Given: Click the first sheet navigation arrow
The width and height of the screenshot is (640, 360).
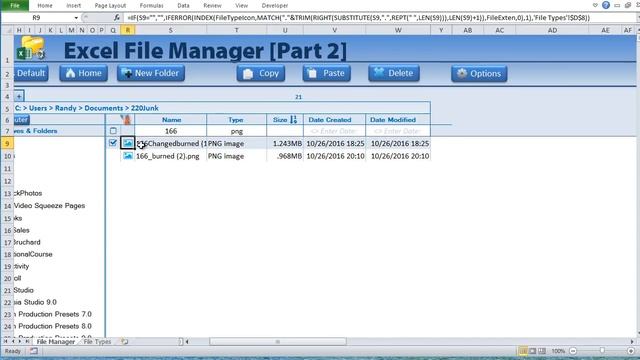Looking at the screenshot, I should [x=6, y=342].
